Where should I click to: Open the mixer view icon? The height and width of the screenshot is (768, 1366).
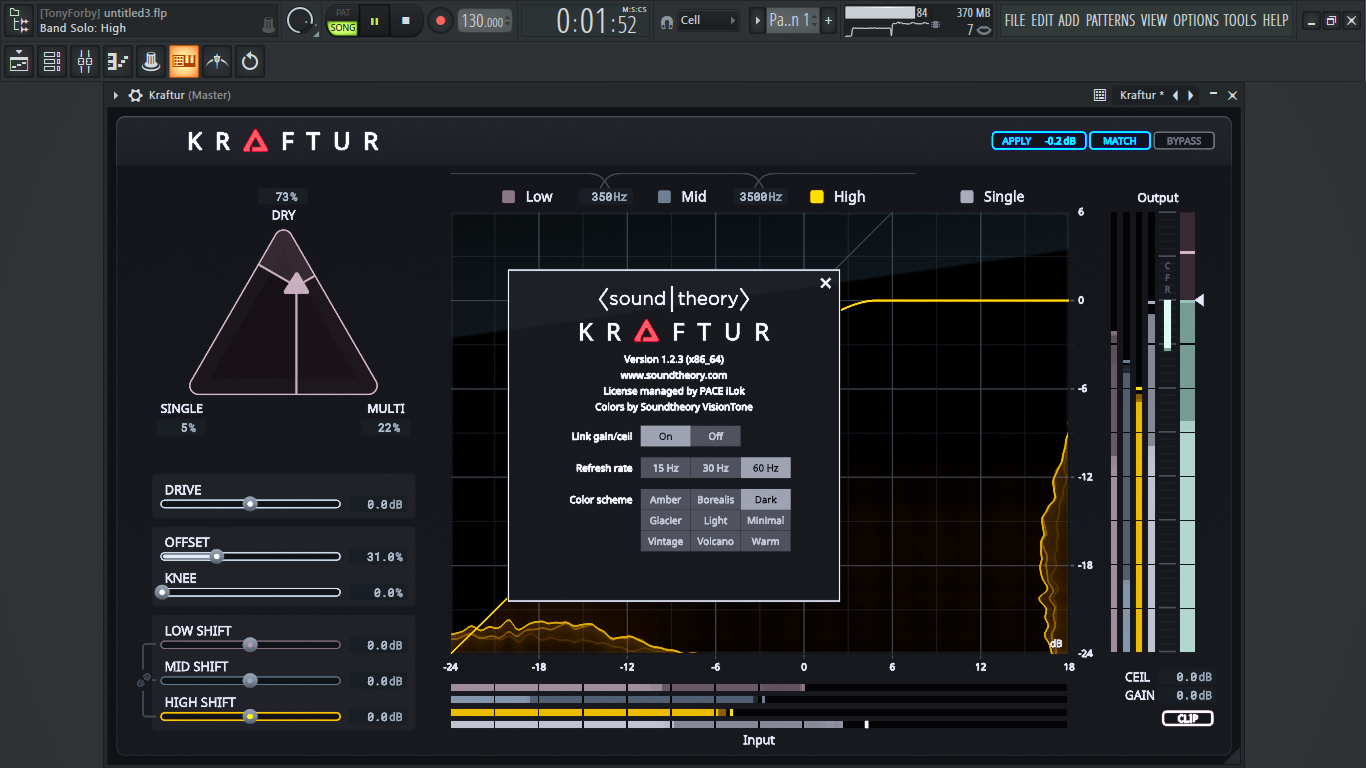85,62
